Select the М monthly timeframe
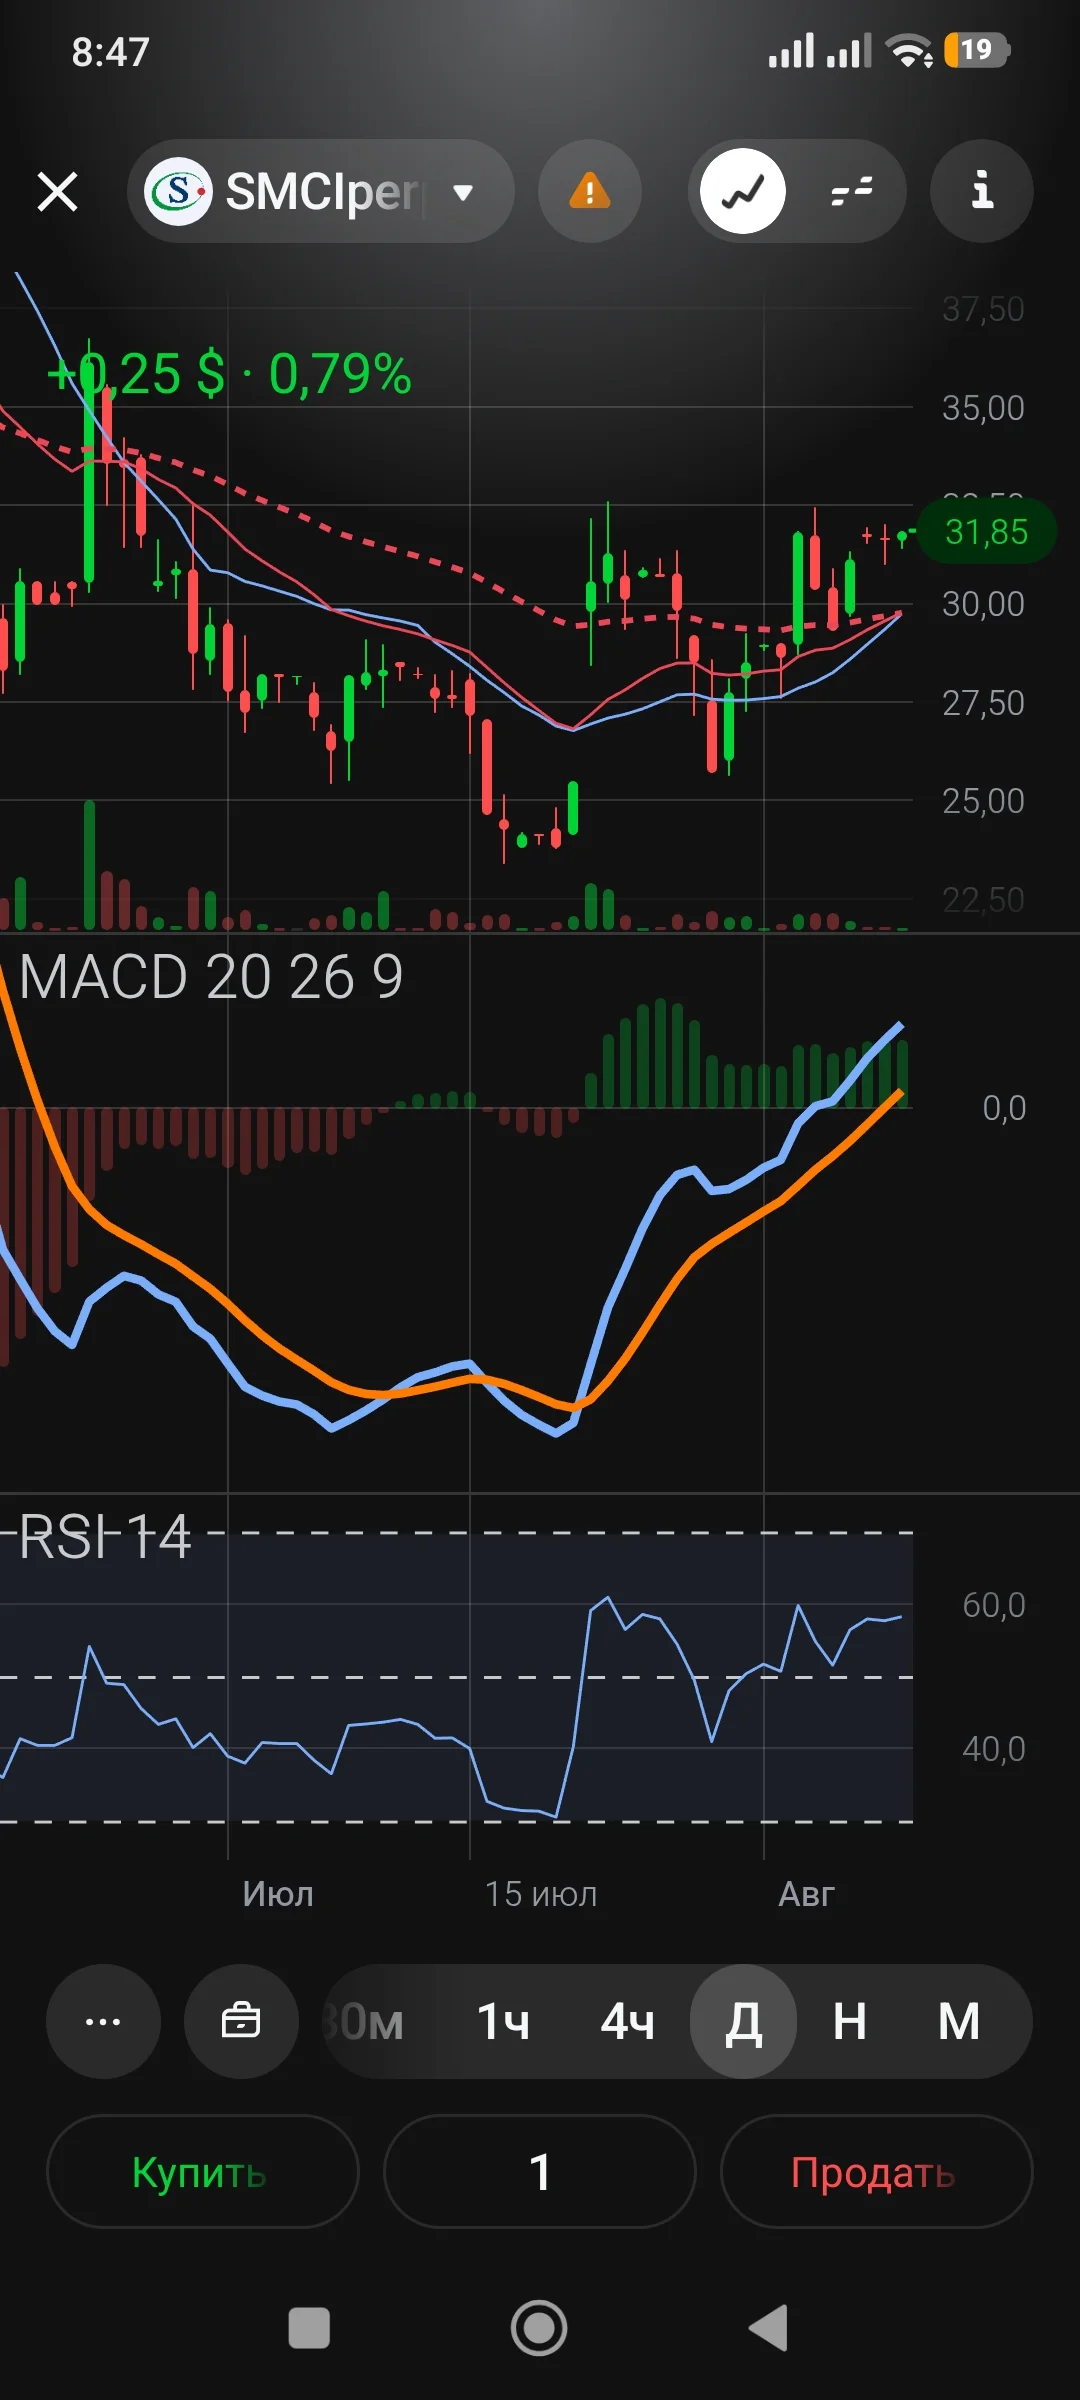 pyautogui.click(x=959, y=2021)
